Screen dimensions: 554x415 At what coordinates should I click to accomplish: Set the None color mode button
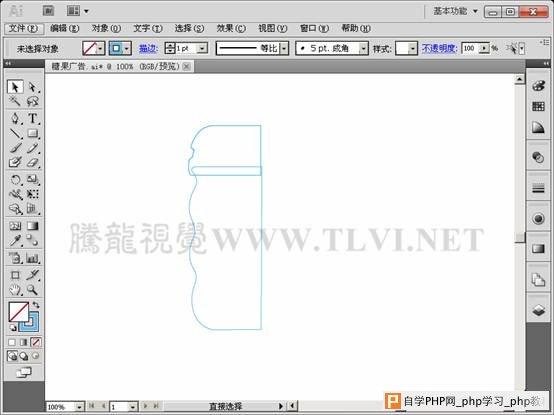click(x=36, y=342)
